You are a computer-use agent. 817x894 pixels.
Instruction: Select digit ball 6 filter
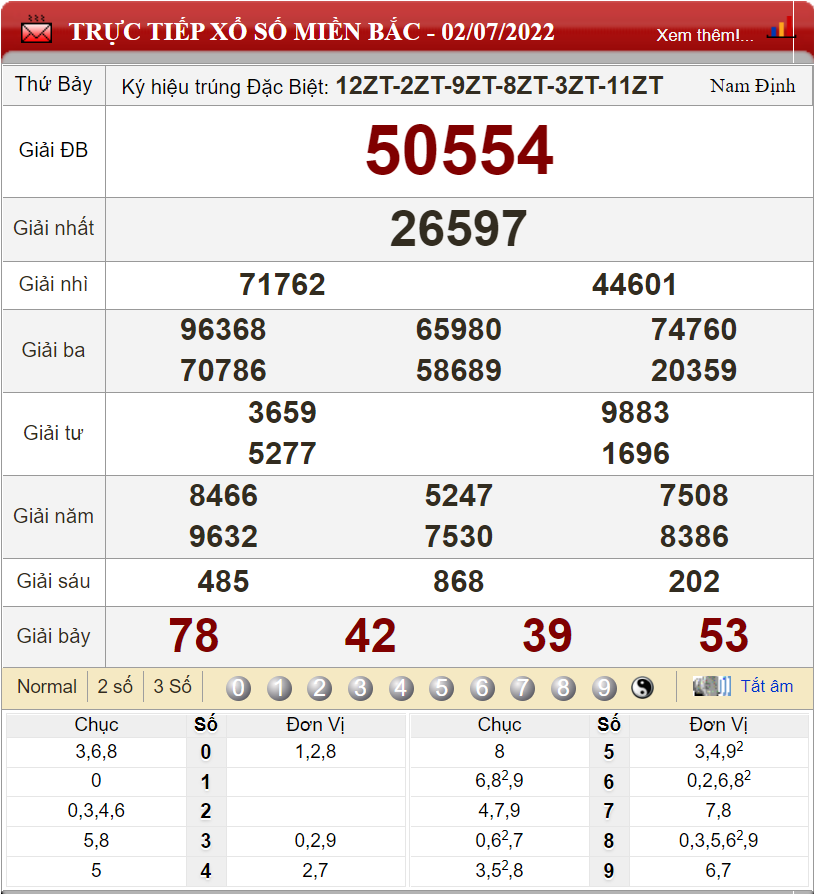pos(482,688)
